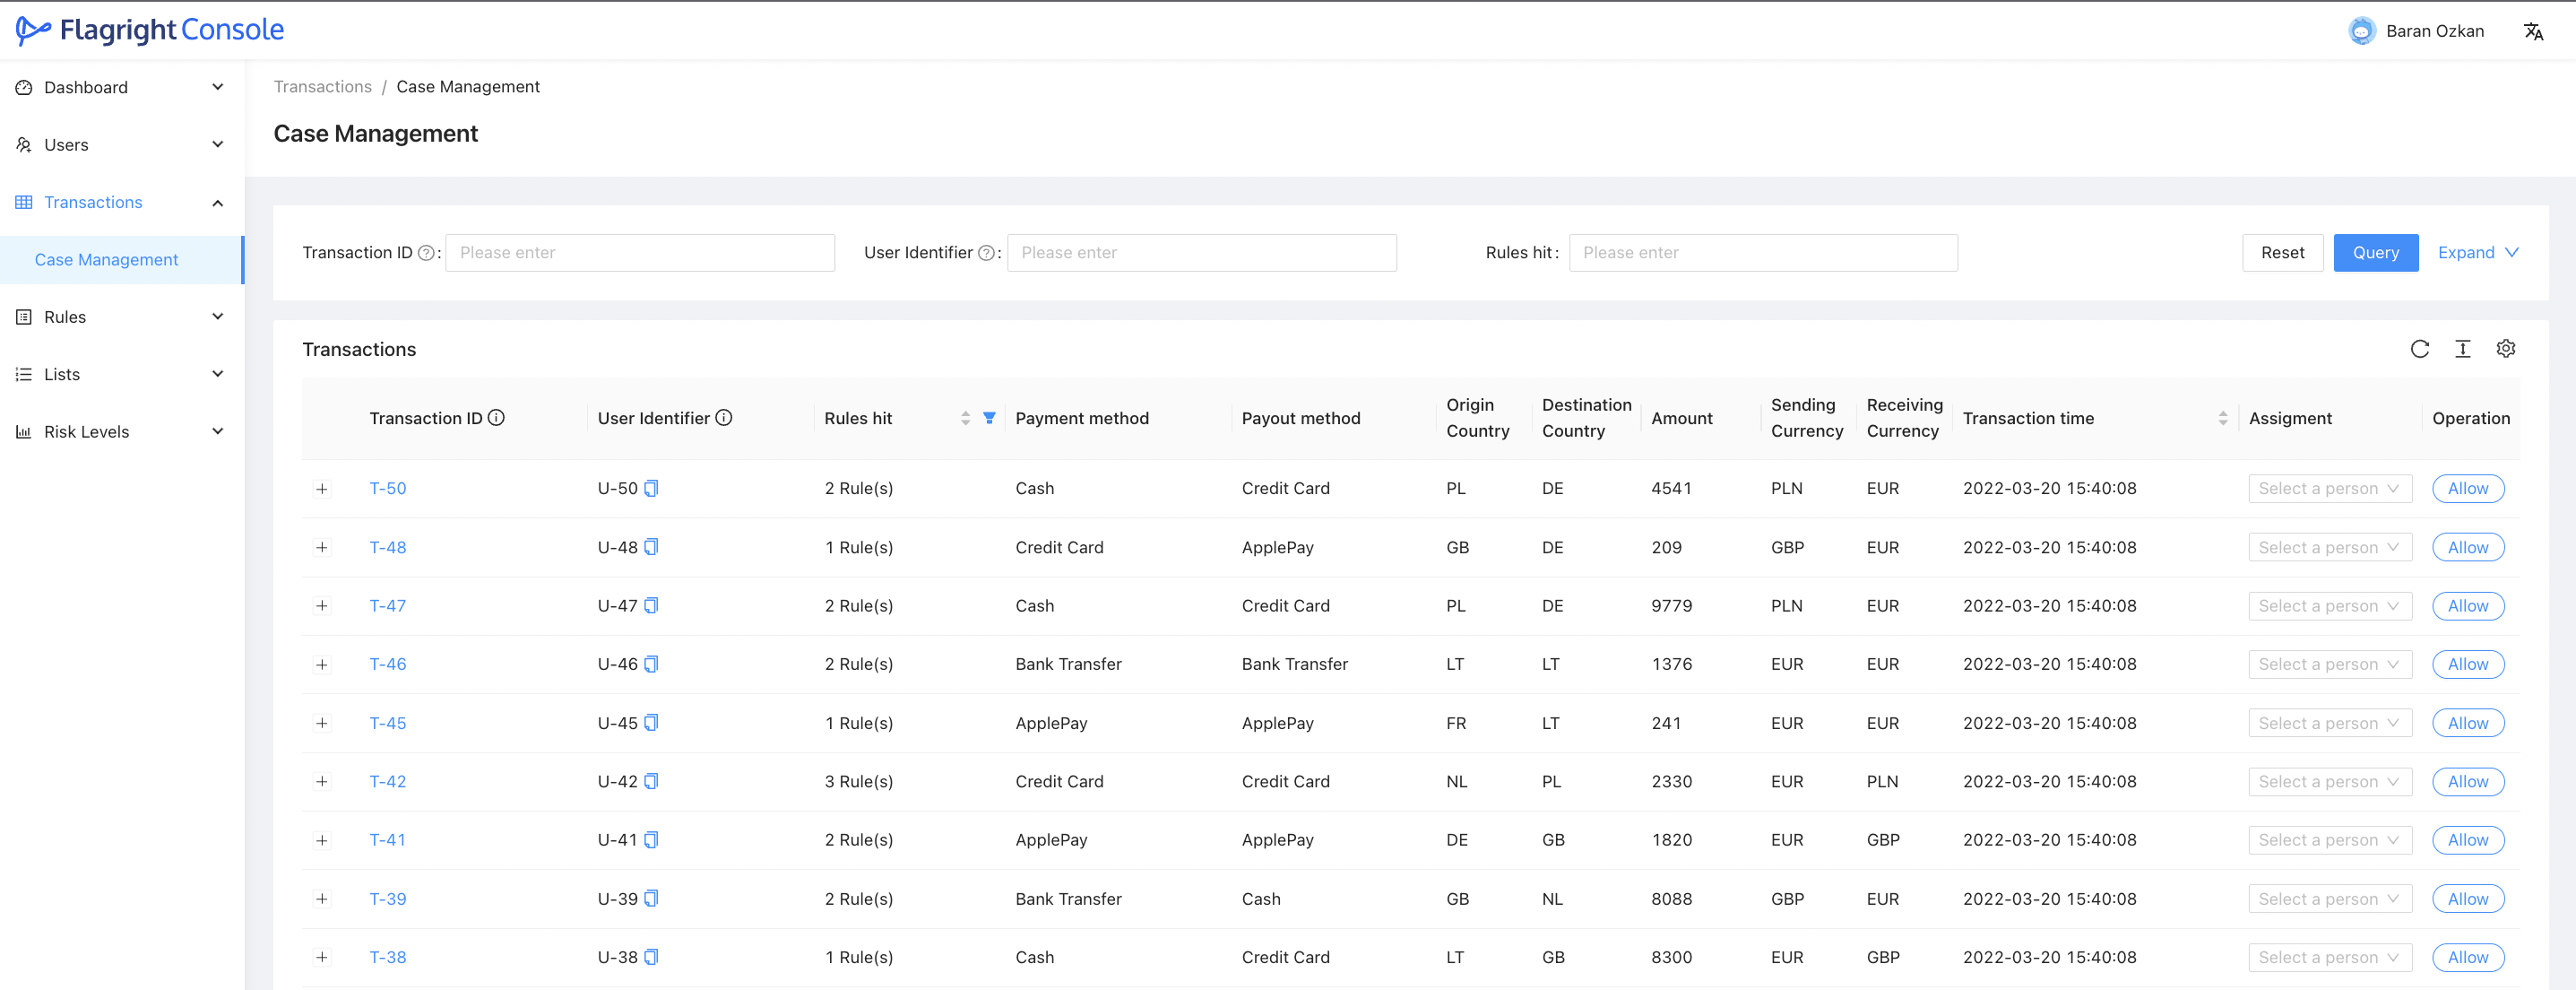Viewport: 2576px width, 990px height.
Task: Click the refresh icon above transactions table
Action: click(x=2419, y=349)
